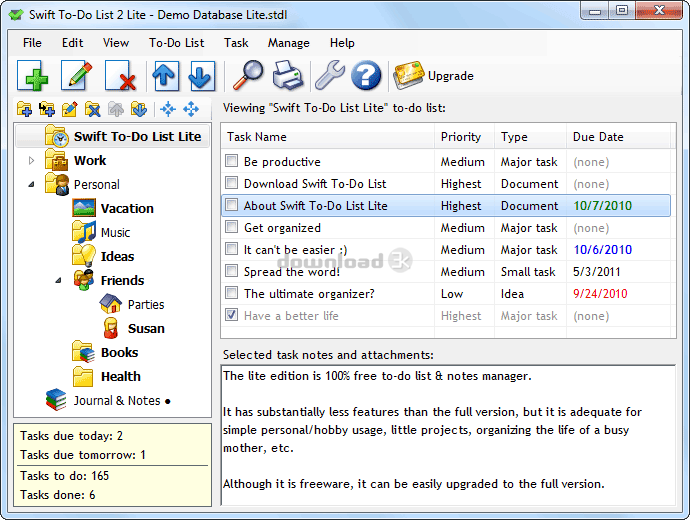Click the blue question mark help icon
Screen dimensions: 690x520
tap(366, 76)
